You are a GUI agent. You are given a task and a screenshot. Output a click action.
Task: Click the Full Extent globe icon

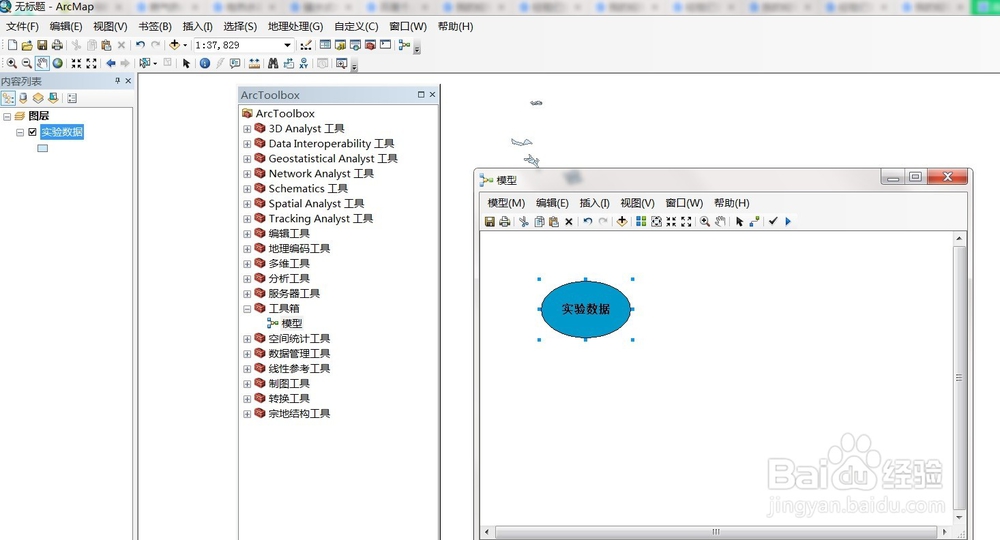[x=58, y=63]
